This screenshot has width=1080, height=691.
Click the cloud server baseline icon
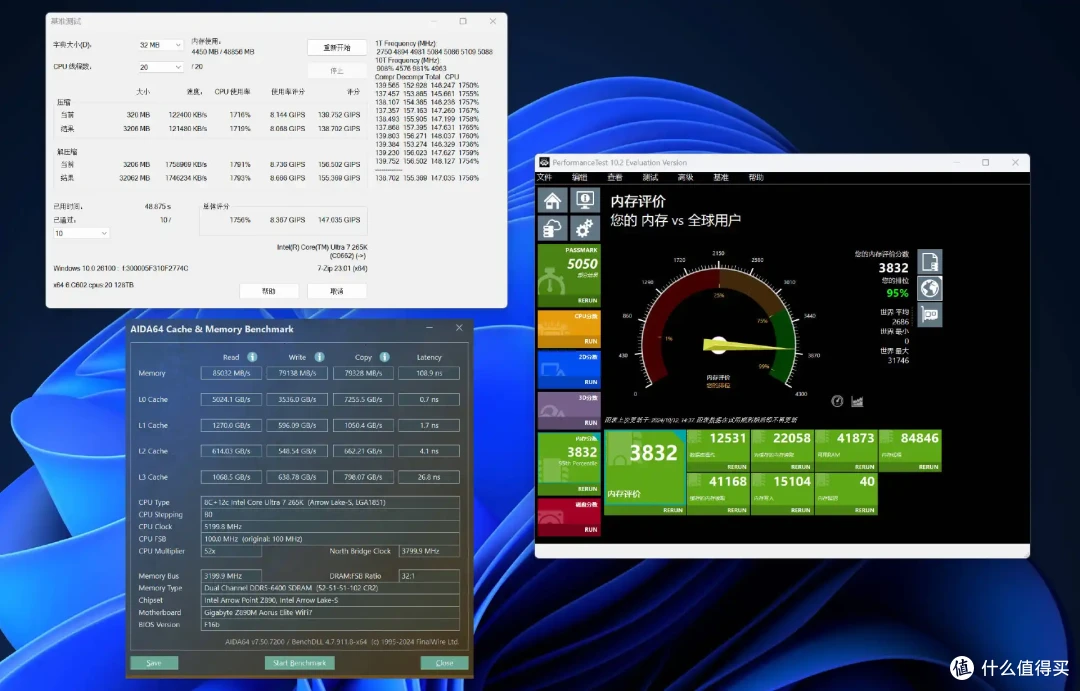point(552,228)
